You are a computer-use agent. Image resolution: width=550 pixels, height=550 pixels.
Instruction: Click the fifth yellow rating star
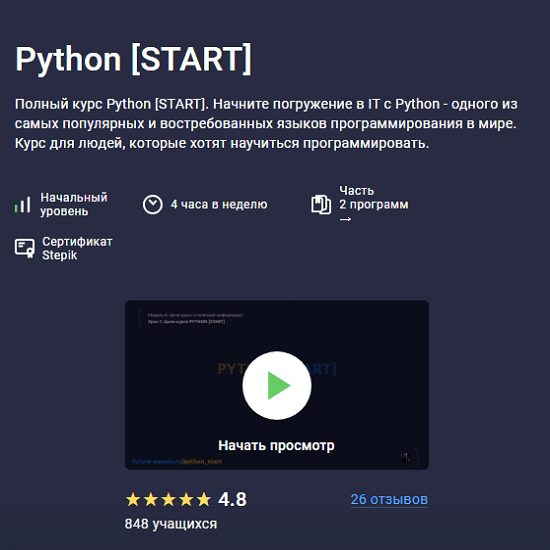pyautogui.click(x=204, y=499)
